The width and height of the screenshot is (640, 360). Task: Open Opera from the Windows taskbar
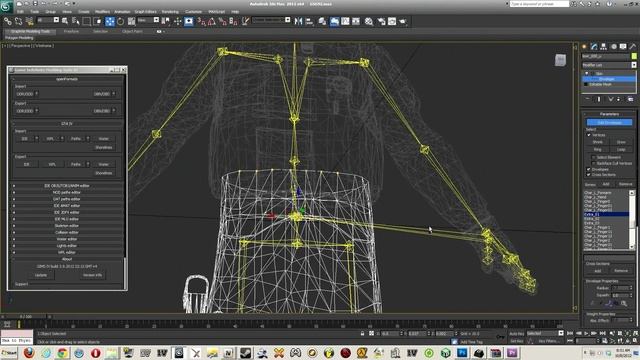96,353
